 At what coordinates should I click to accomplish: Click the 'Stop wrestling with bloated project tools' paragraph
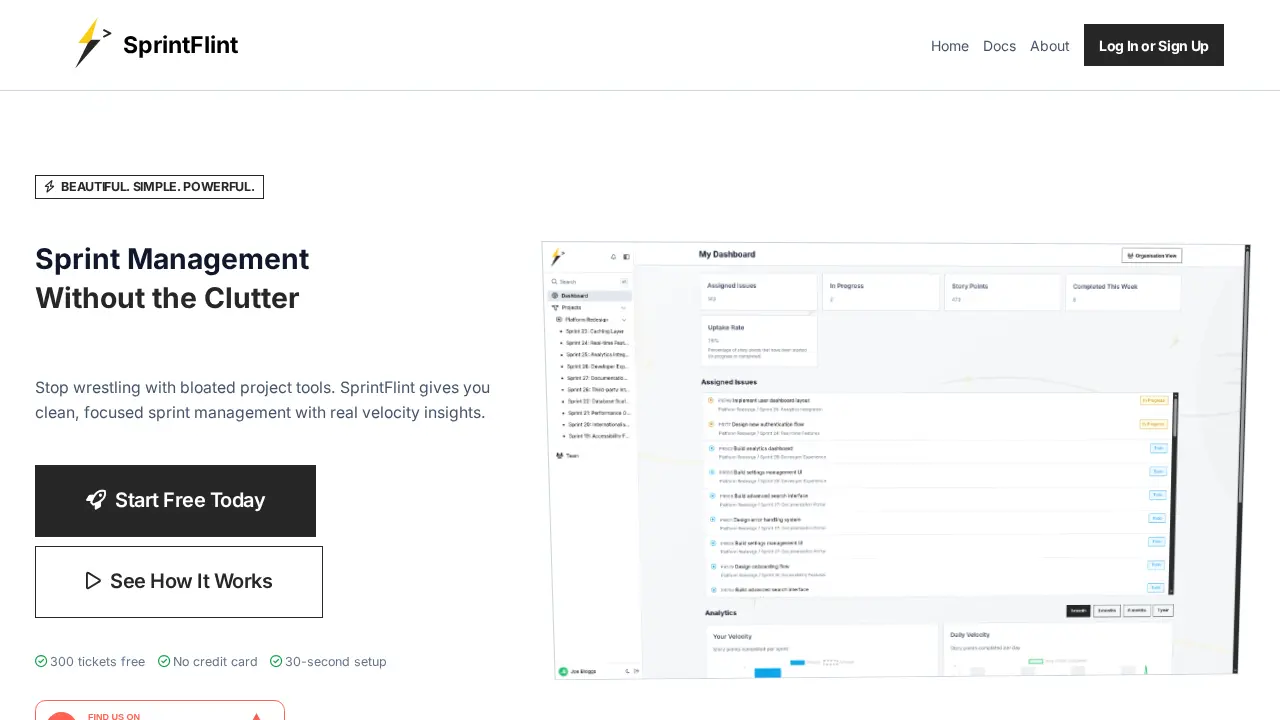click(x=263, y=400)
